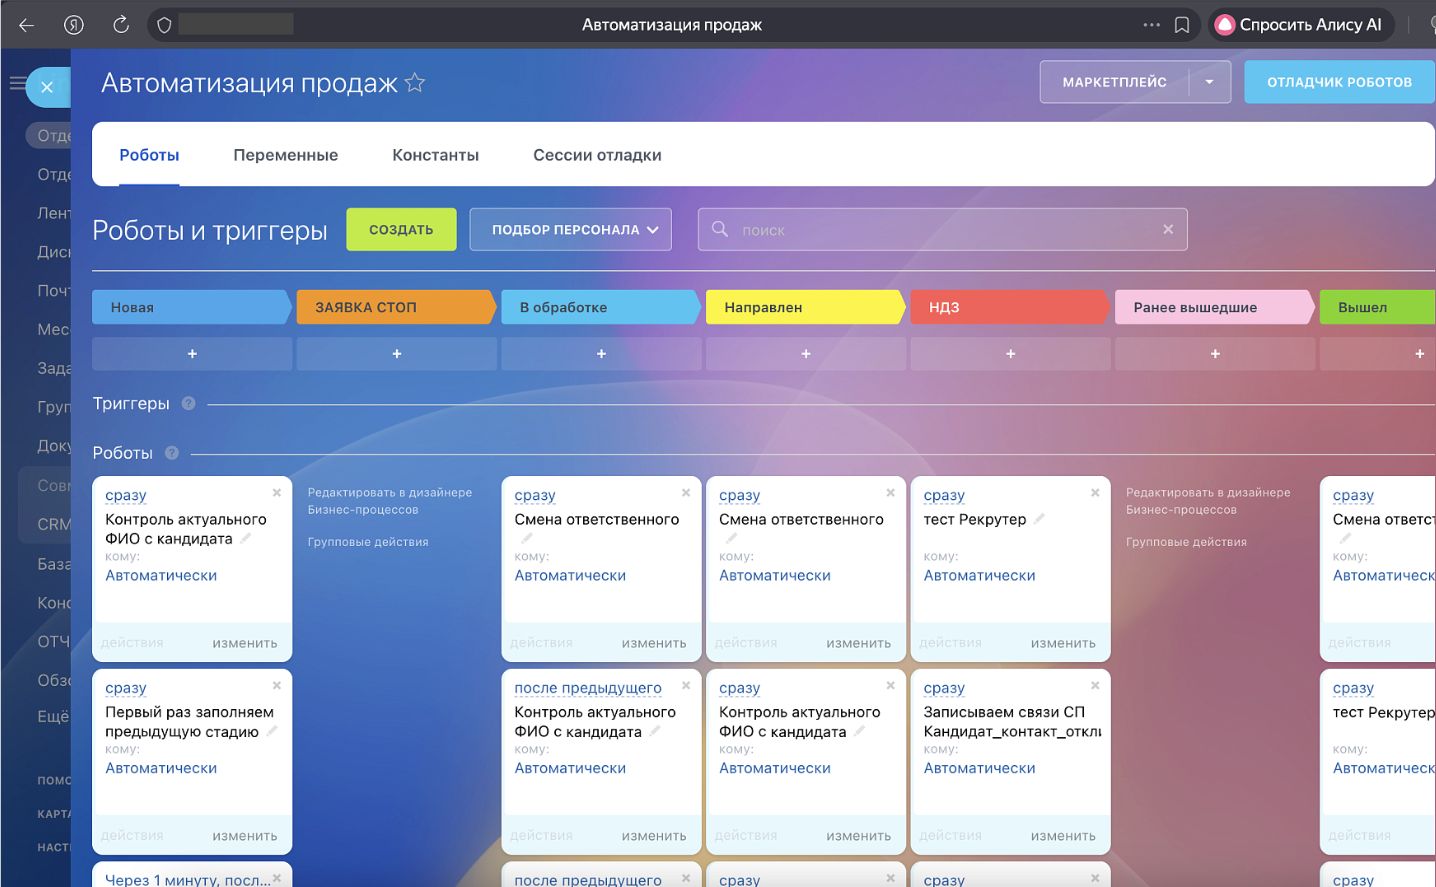Open delay setting 'после предыдущего' above 'Контроль актуального ФИО' in В обработке
The height and width of the screenshot is (887, 1436).
(x=588, y=688)
